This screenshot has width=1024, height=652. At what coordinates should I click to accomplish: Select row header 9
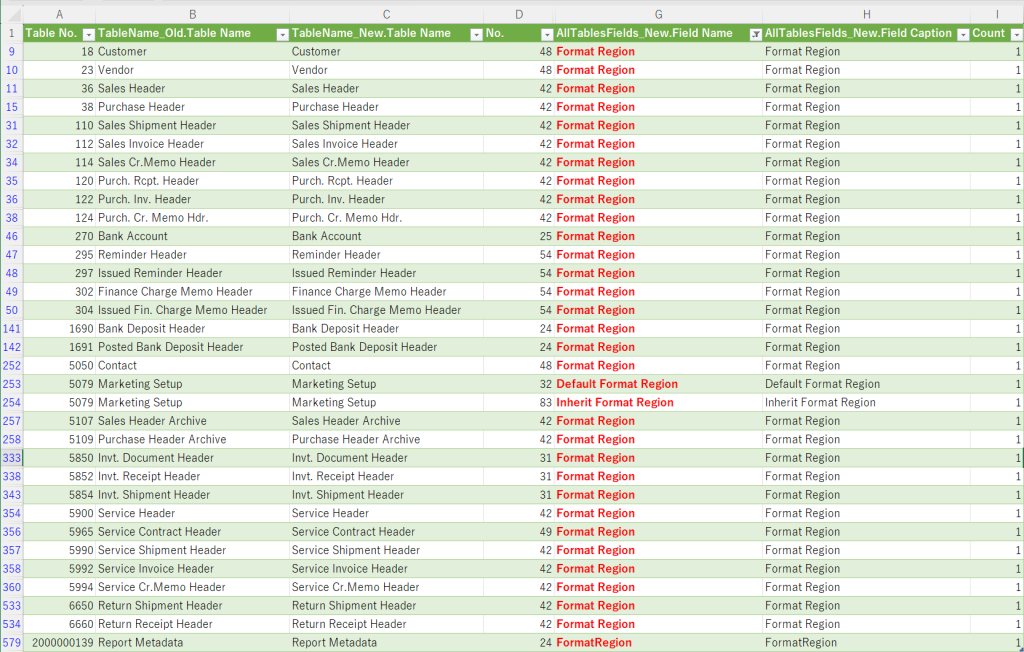coord(12,52)
